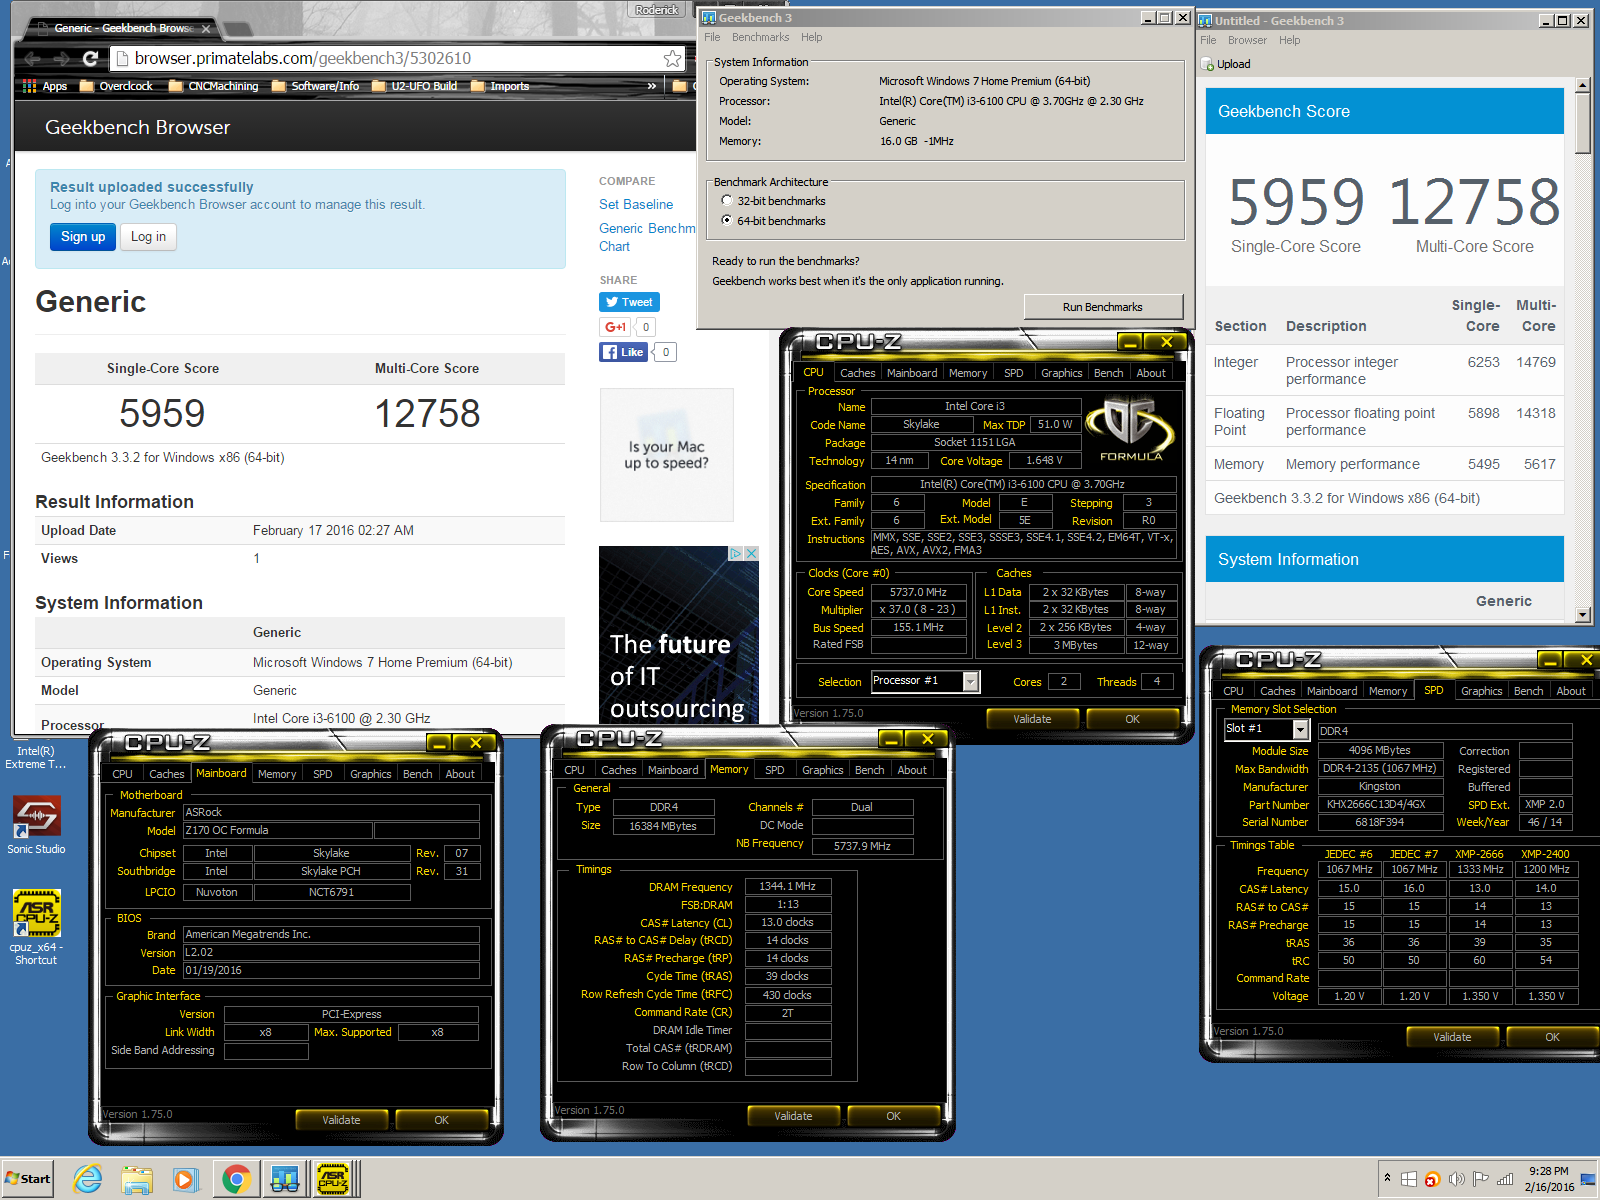1600x1200 pixels.
Task: Close the Generic - Geekbench Browser tab
Action: tap(206, 28)
